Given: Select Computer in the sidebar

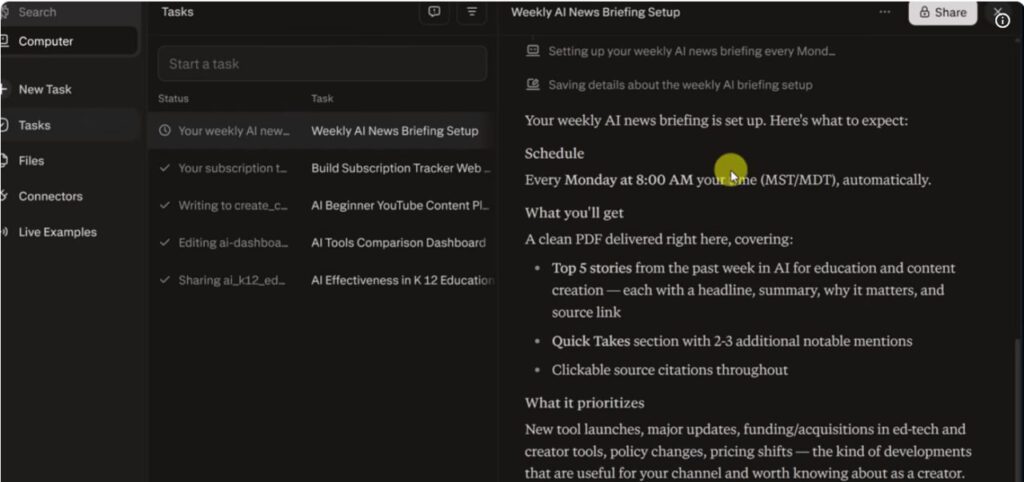Looking at the screenshot, I should click(46, 41).
